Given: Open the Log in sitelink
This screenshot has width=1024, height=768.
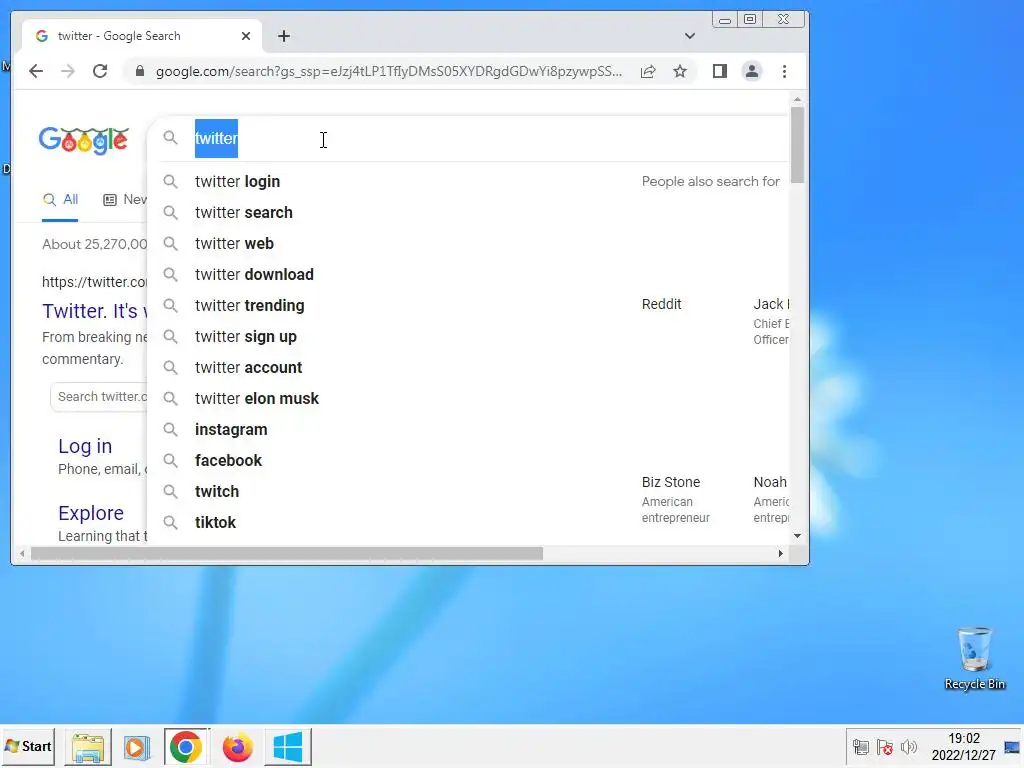Looking at the screenshot, I should coord(85,446).
